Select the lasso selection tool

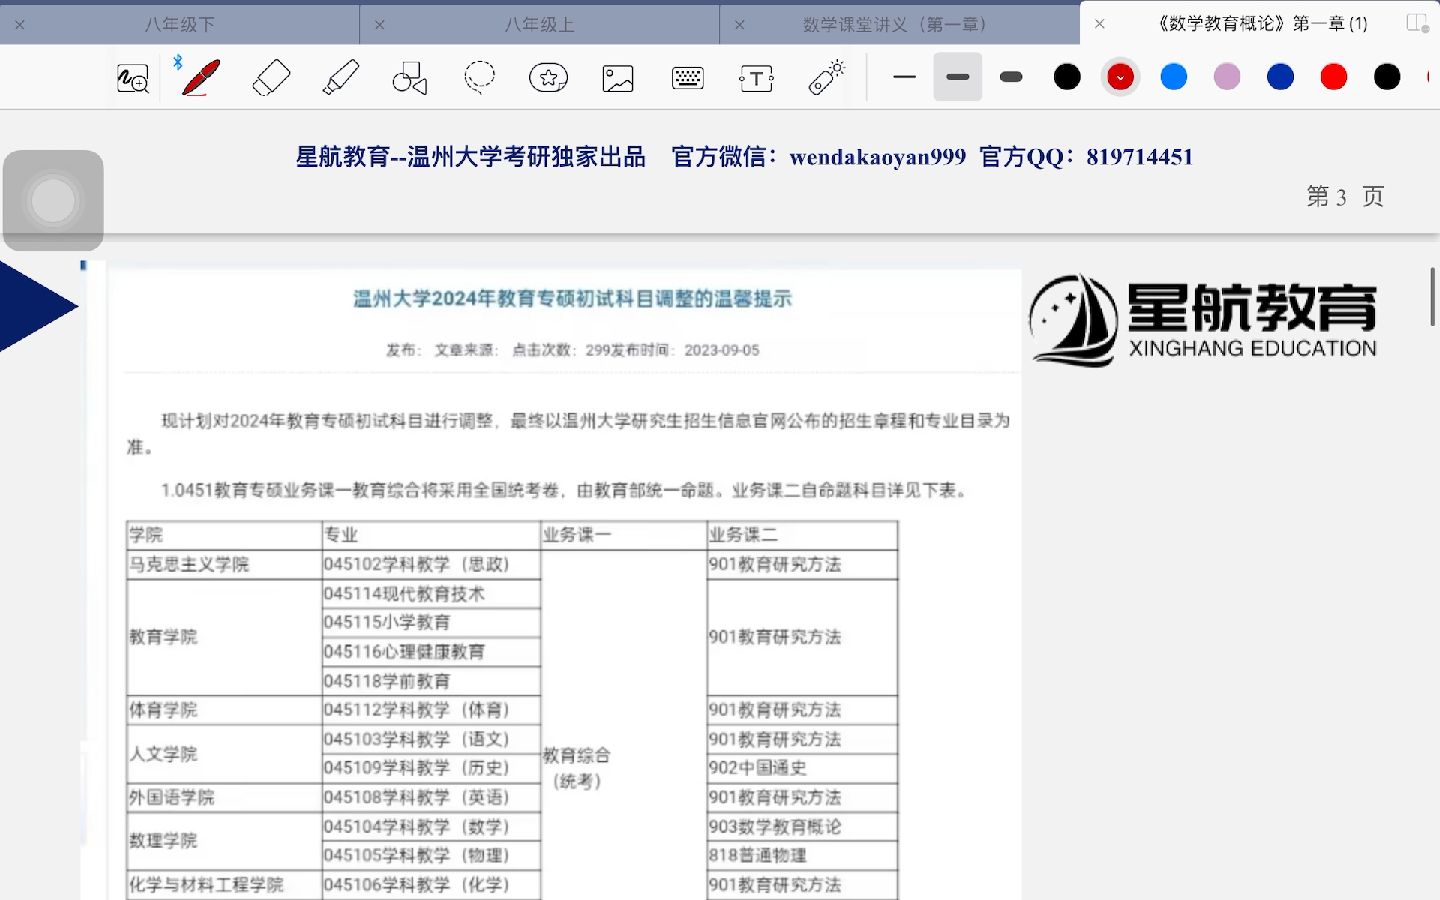point(480,77)
